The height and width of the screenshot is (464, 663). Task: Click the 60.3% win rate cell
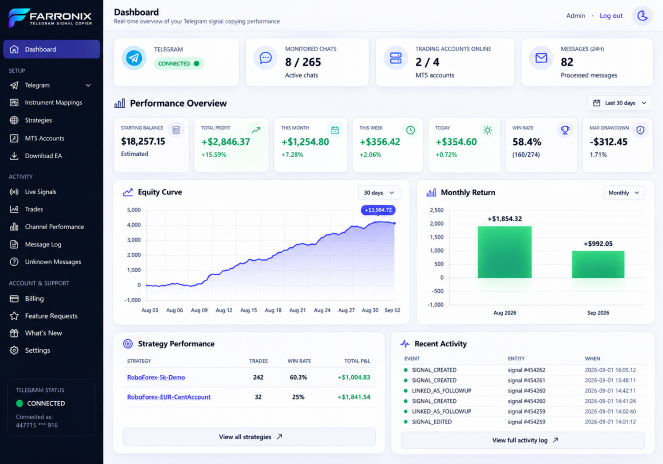298,377
